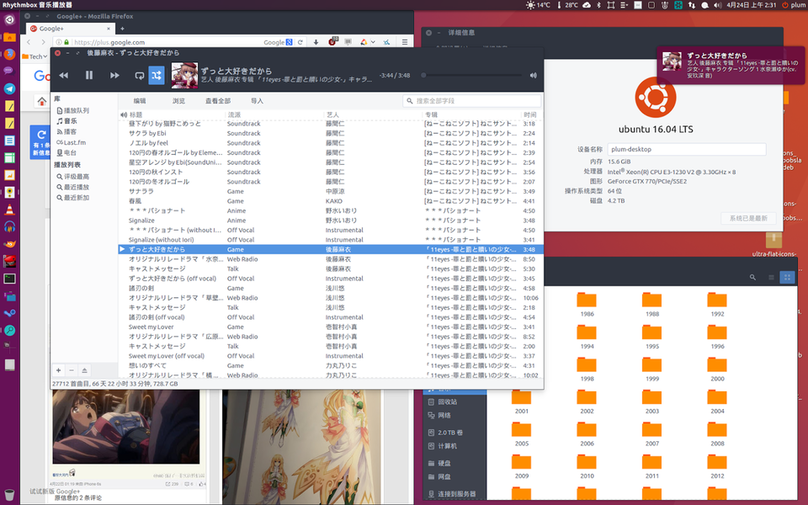Click the Firefox URL bar plus.google.com
This screenshot has width=808, height=505.
tap(165, 42)
